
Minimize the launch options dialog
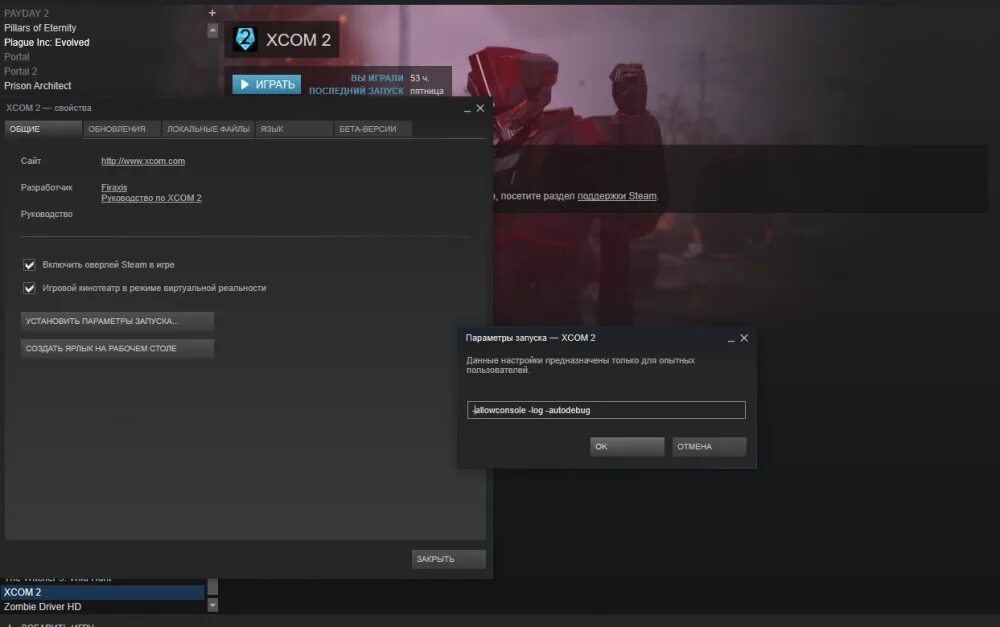[x=731, y=339]
